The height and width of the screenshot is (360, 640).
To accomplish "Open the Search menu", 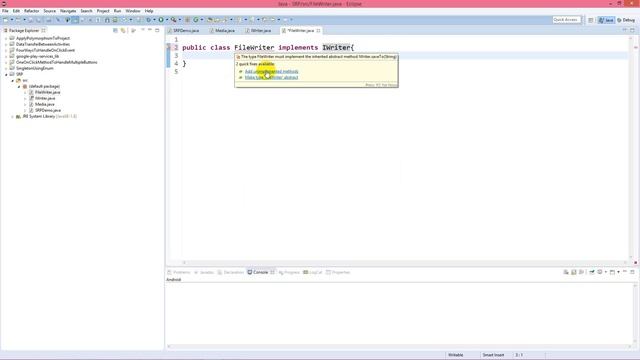I will click(x=86, y=11).
